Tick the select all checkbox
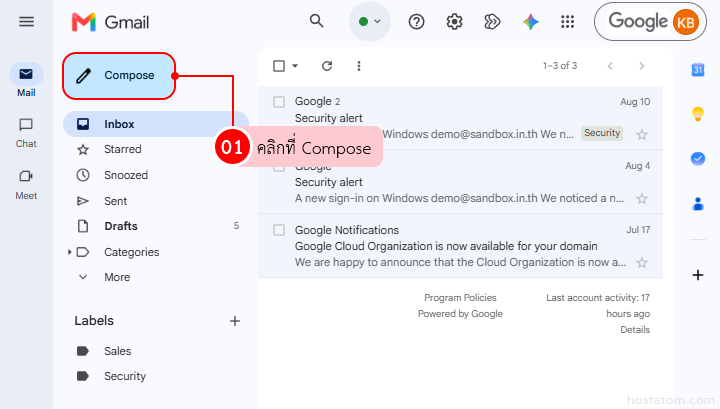Screen dimensions: 720x409 [x=279, y=66]
